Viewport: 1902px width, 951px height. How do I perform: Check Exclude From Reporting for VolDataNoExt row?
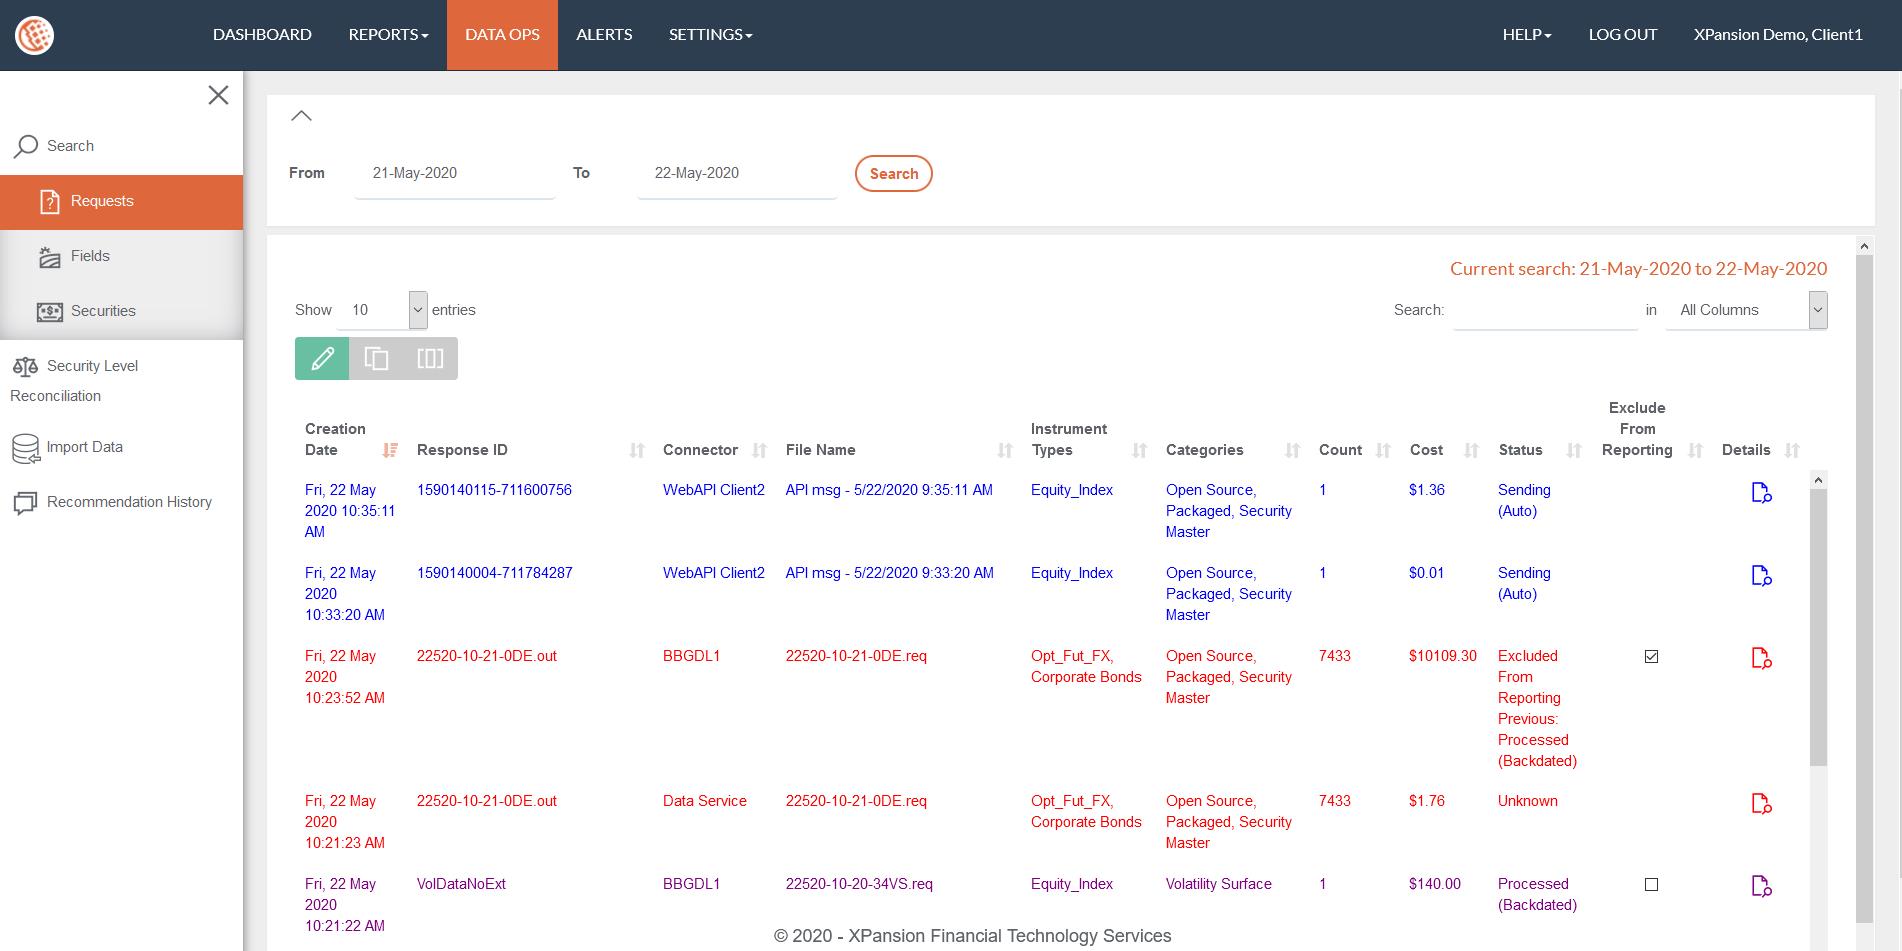click(x=1651, y=885)
